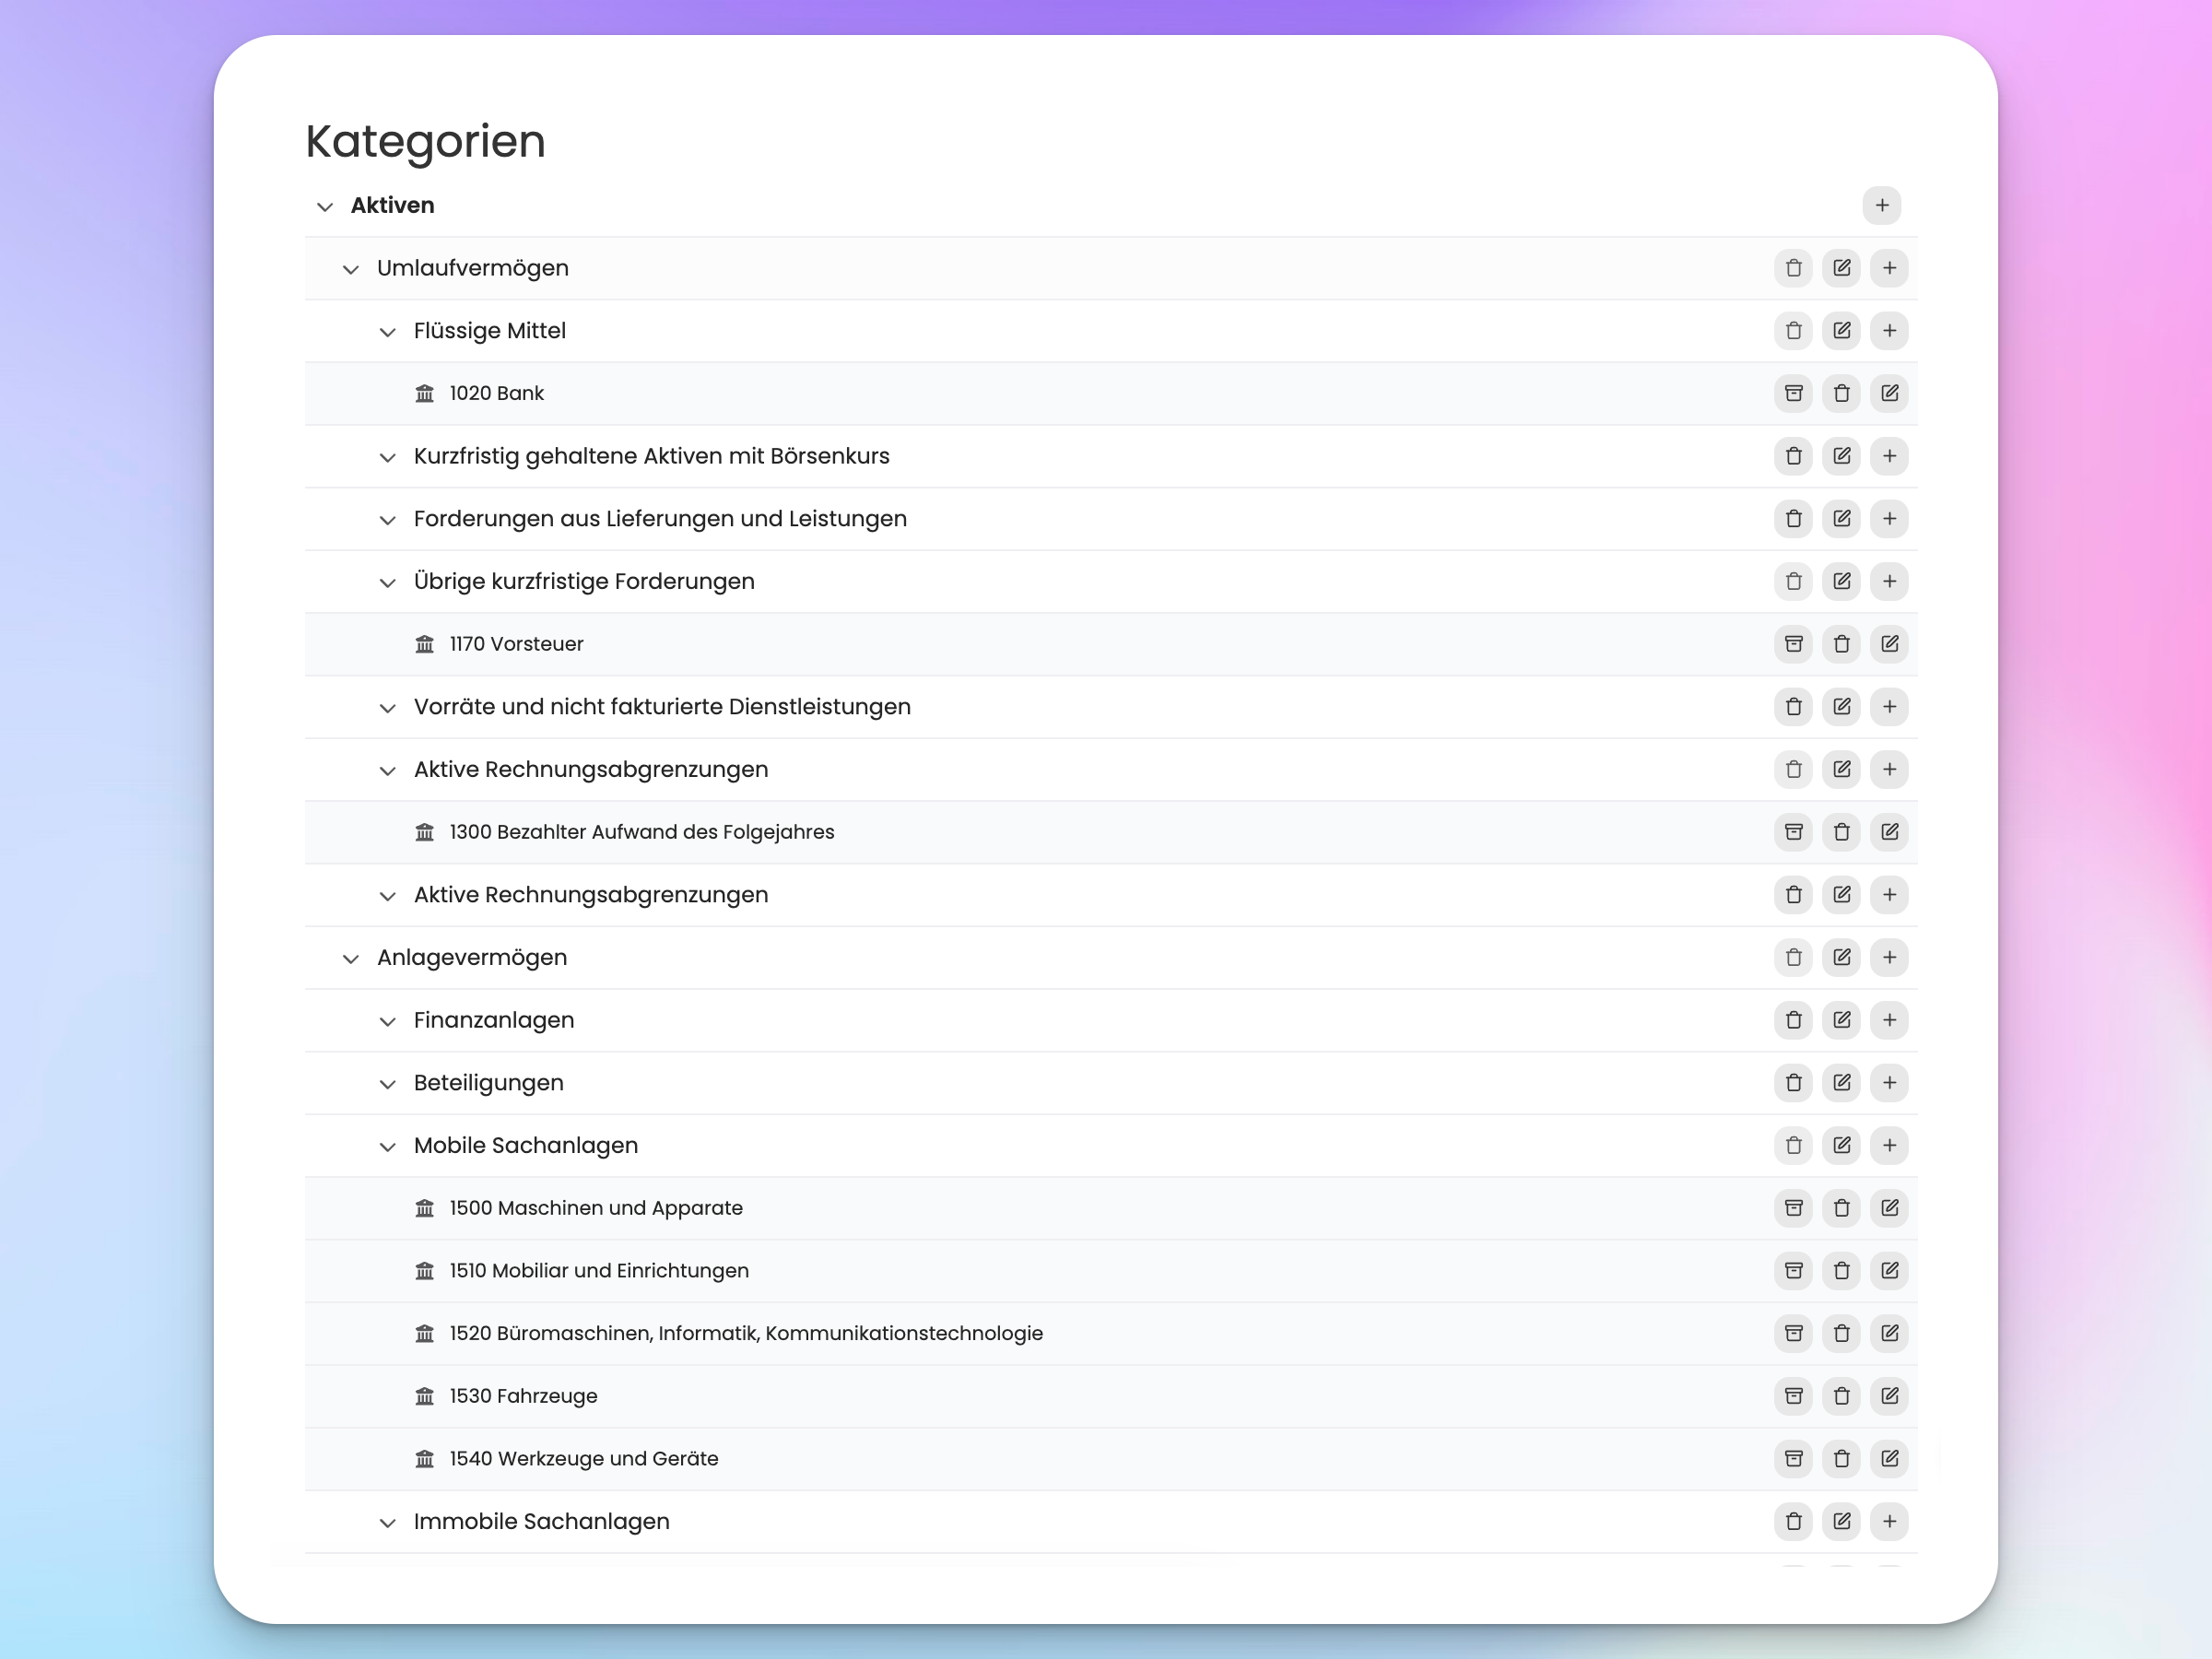The width and height of the screenshot is (2212, 1659).
Task: Collapse the Umlaufvermögen group
Action: 351,269
